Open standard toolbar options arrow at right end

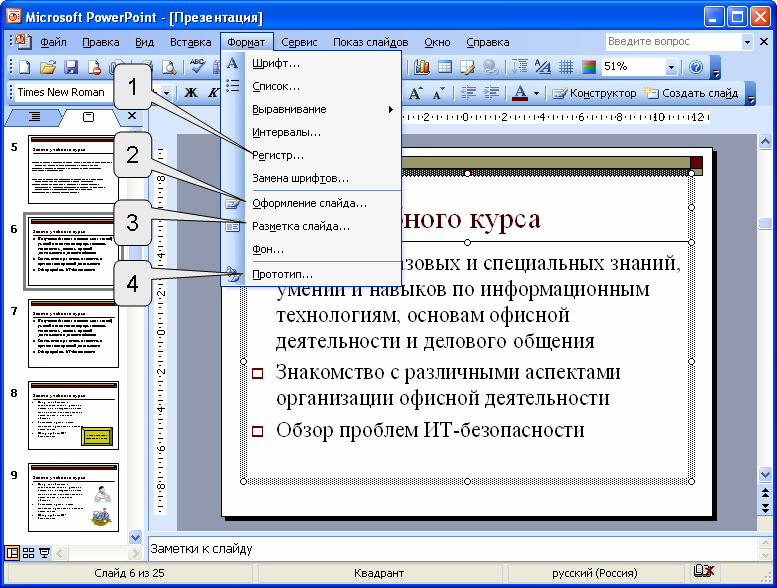(716, 68)
